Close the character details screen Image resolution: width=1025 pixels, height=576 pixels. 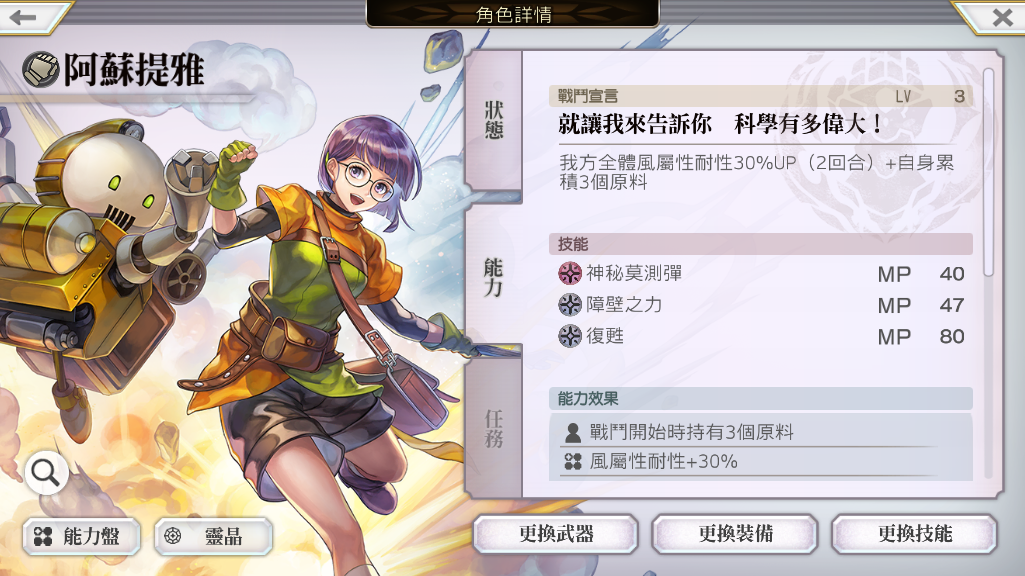click(x=1002, y=17)
